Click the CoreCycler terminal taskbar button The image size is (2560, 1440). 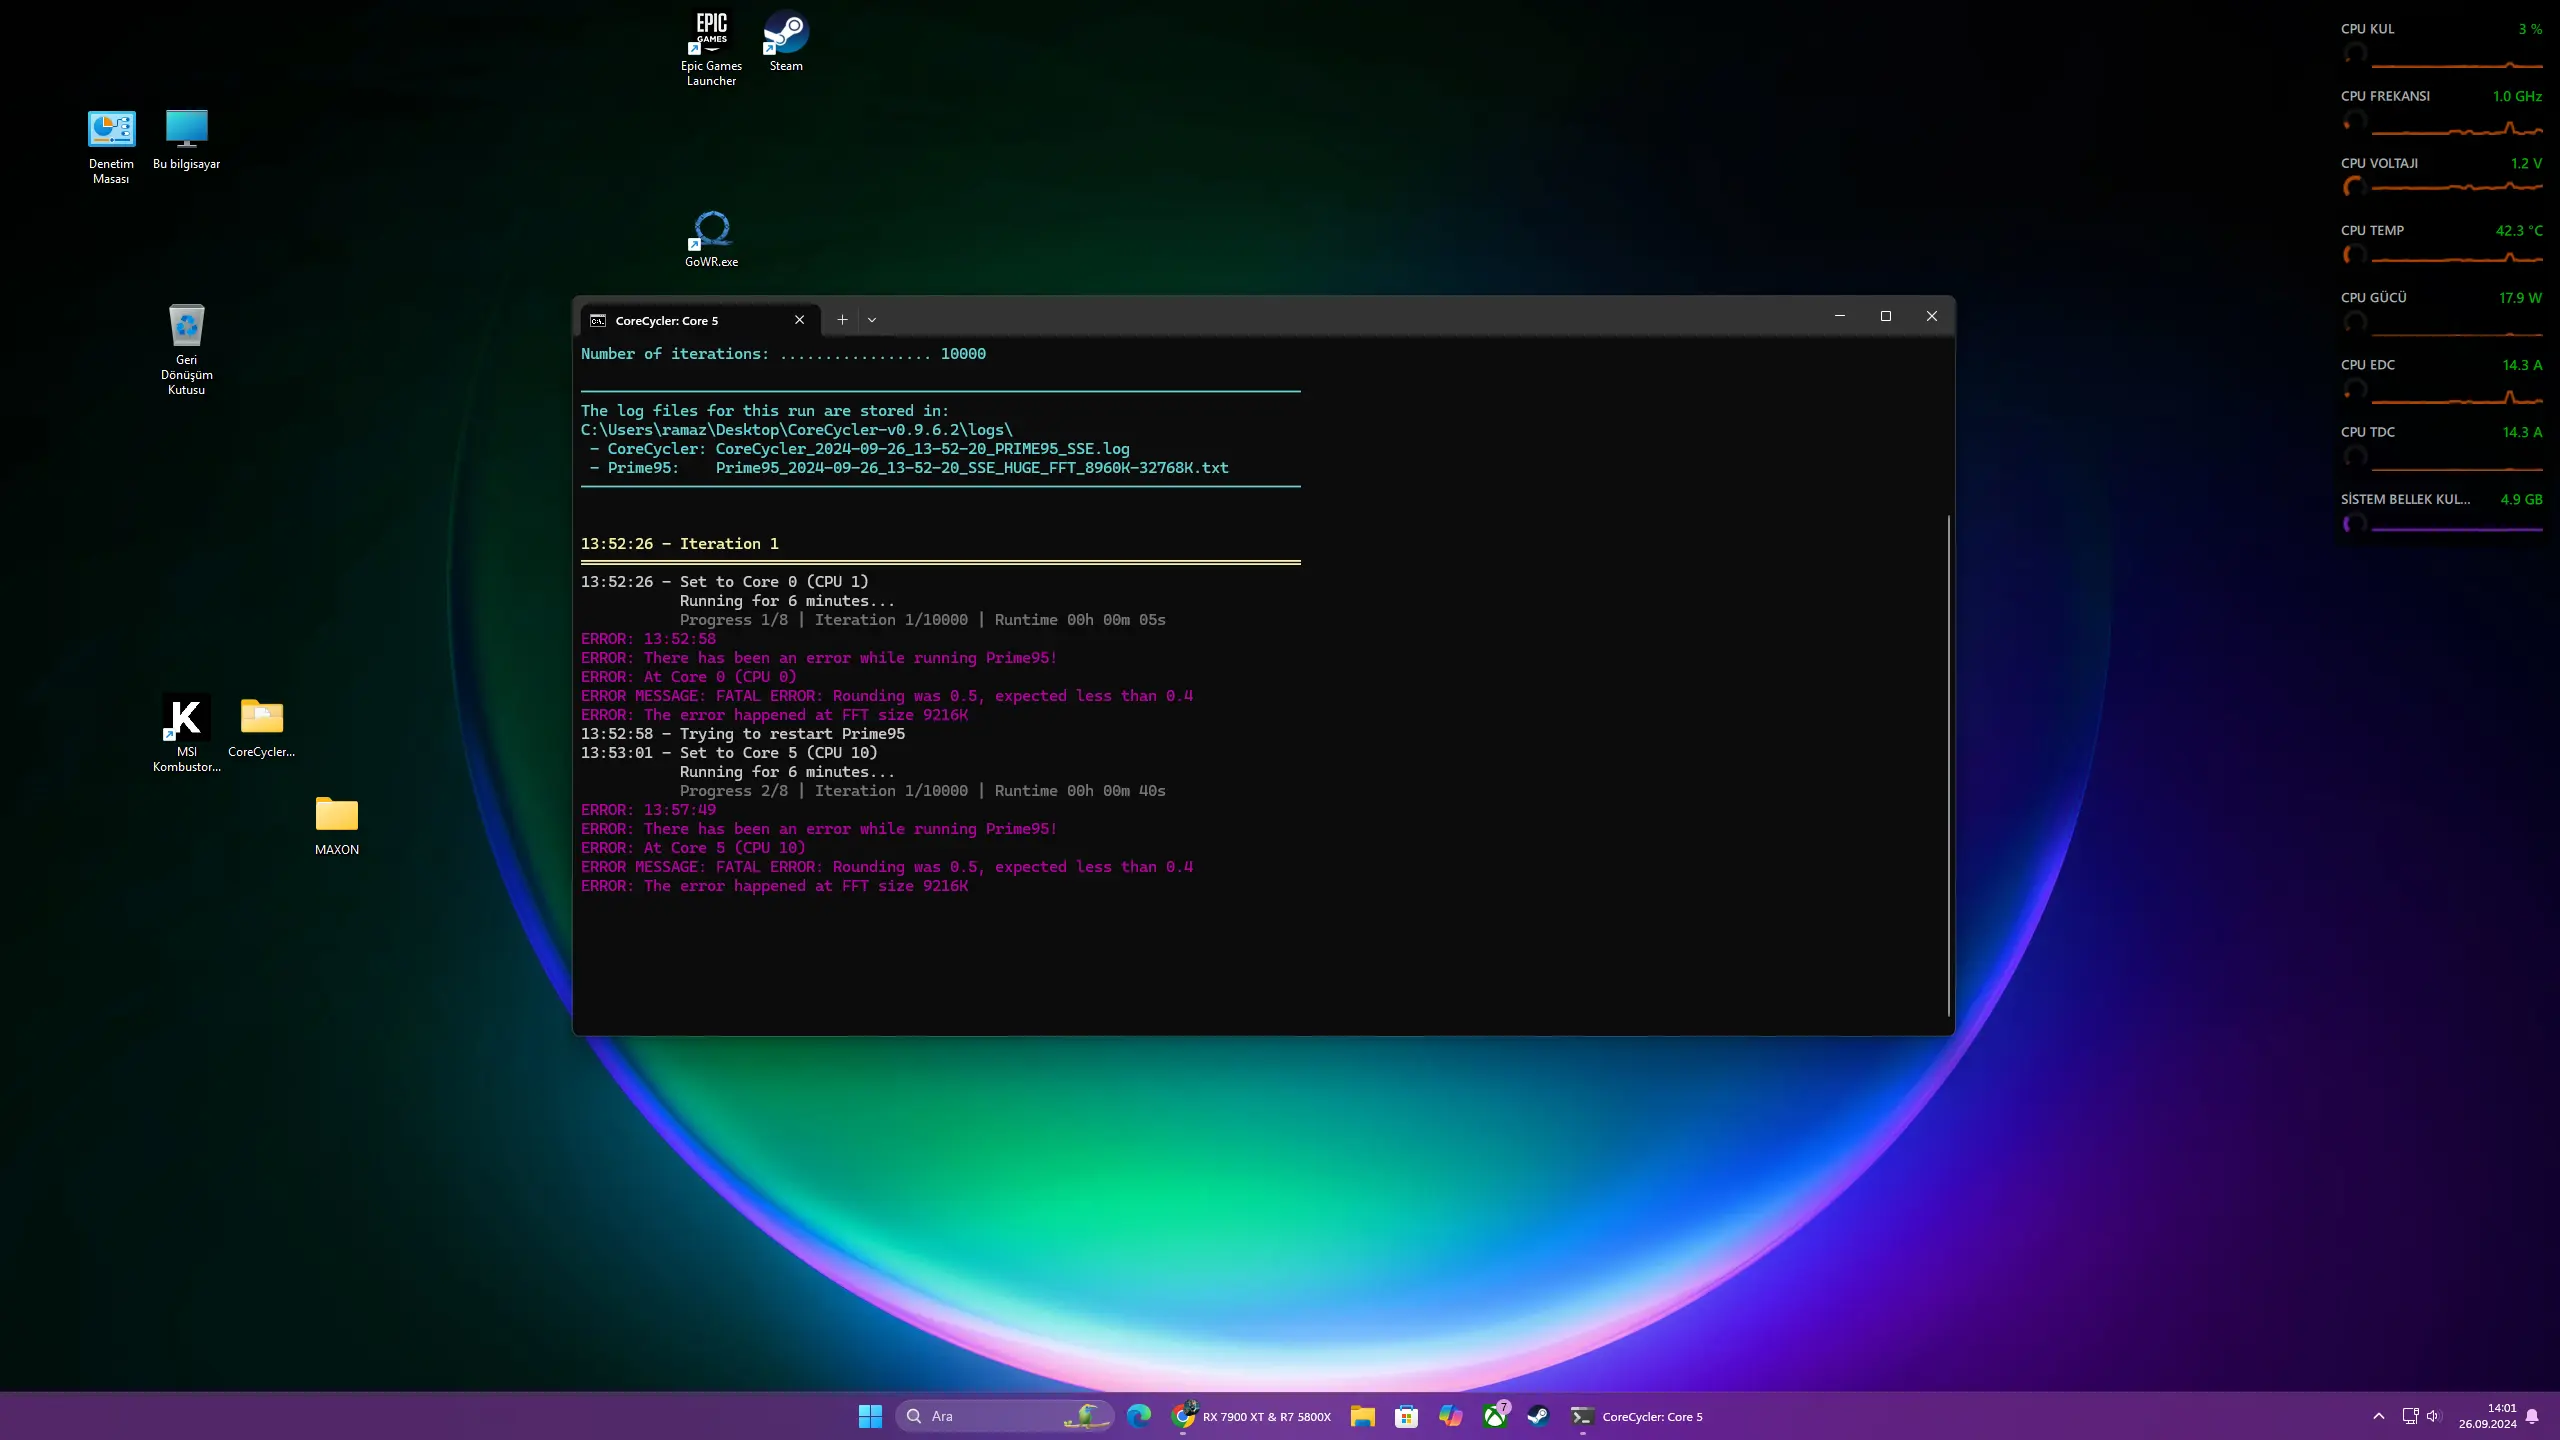[x=1637, y=1416]
